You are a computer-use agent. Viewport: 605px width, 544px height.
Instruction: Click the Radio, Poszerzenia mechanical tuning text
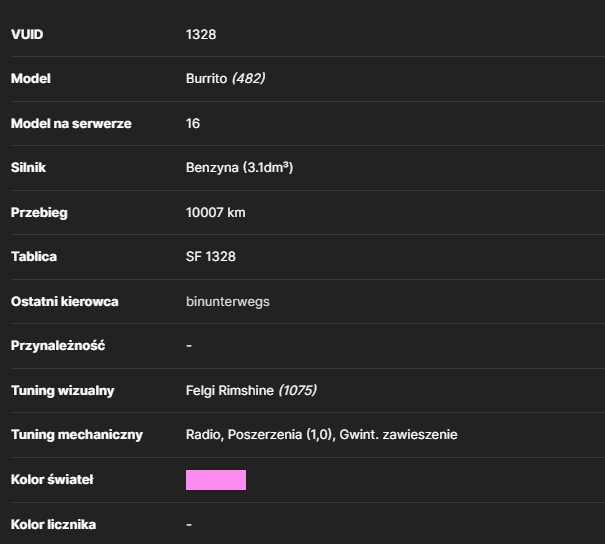tap(321, 434)
